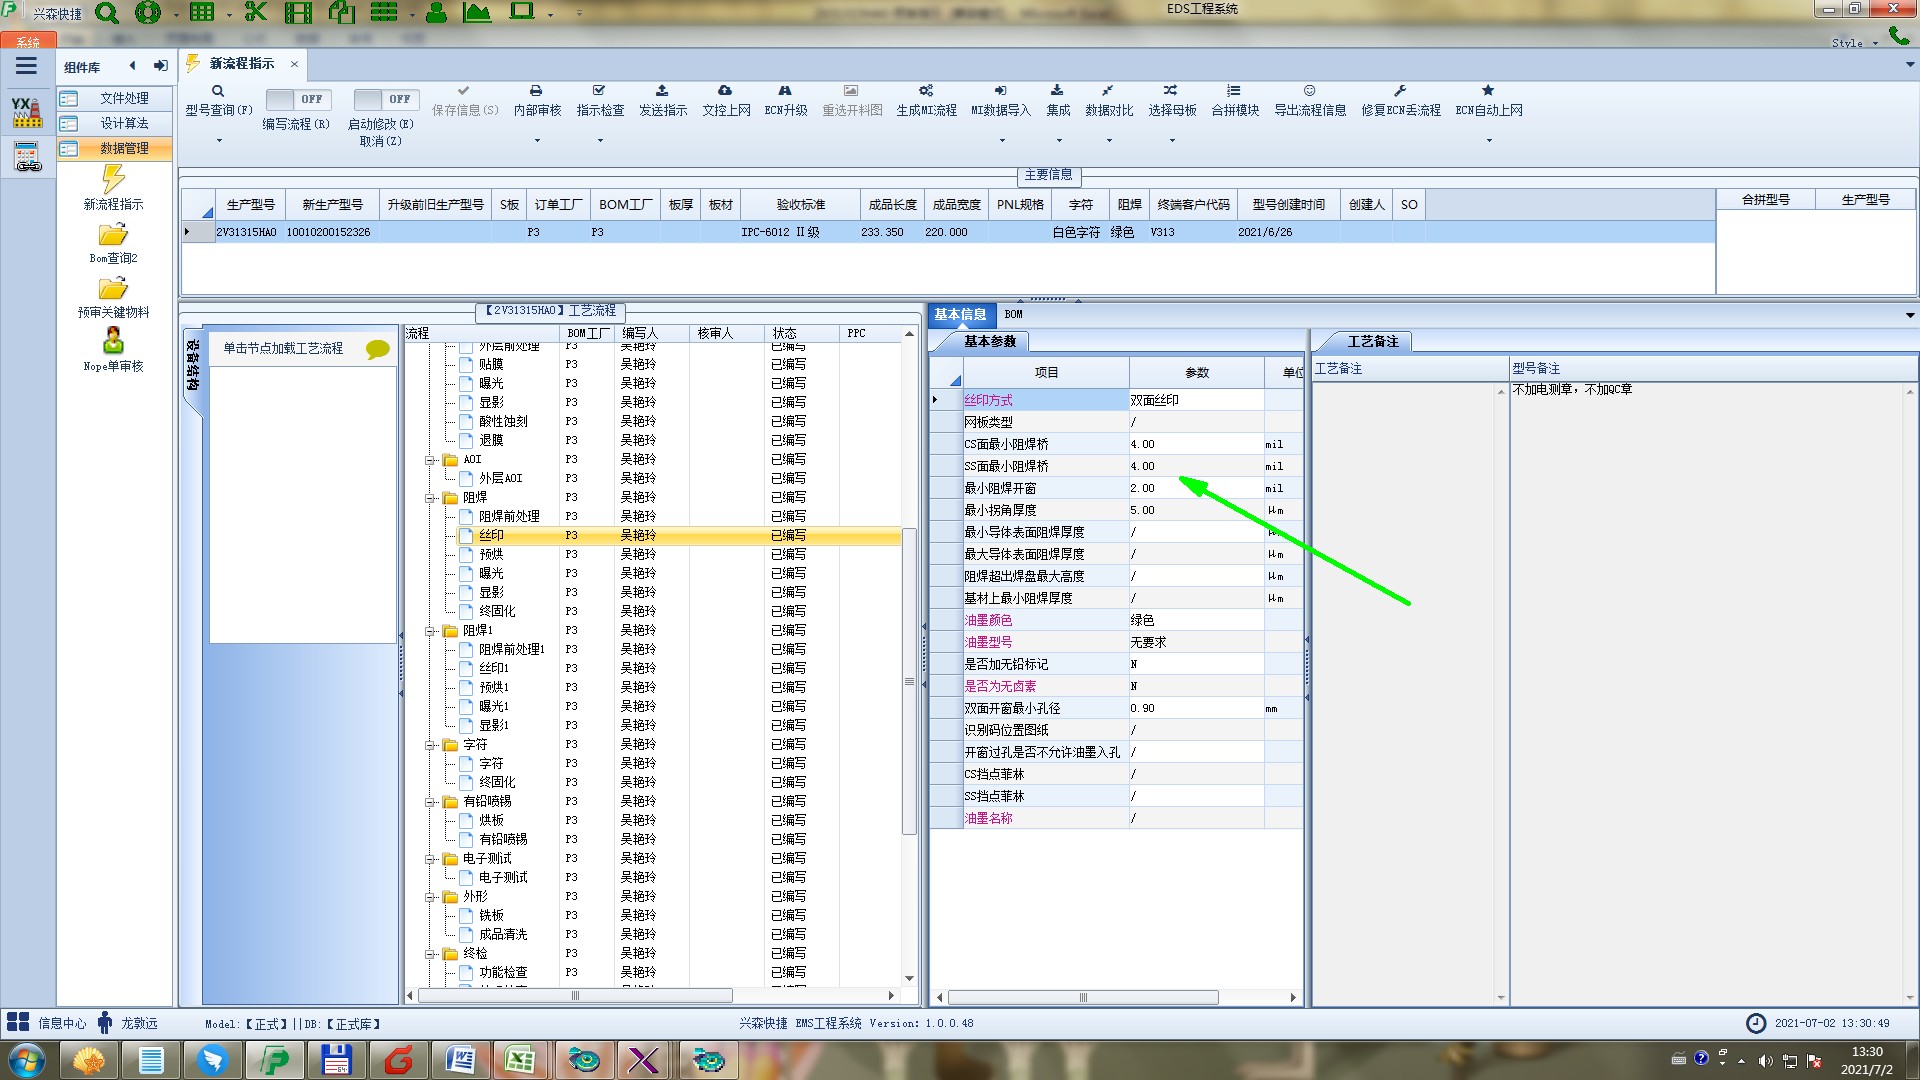Screen dimensions: 1920x1080
Task: Open Nope单审核 person icon
Action: [x=113, y=341]
